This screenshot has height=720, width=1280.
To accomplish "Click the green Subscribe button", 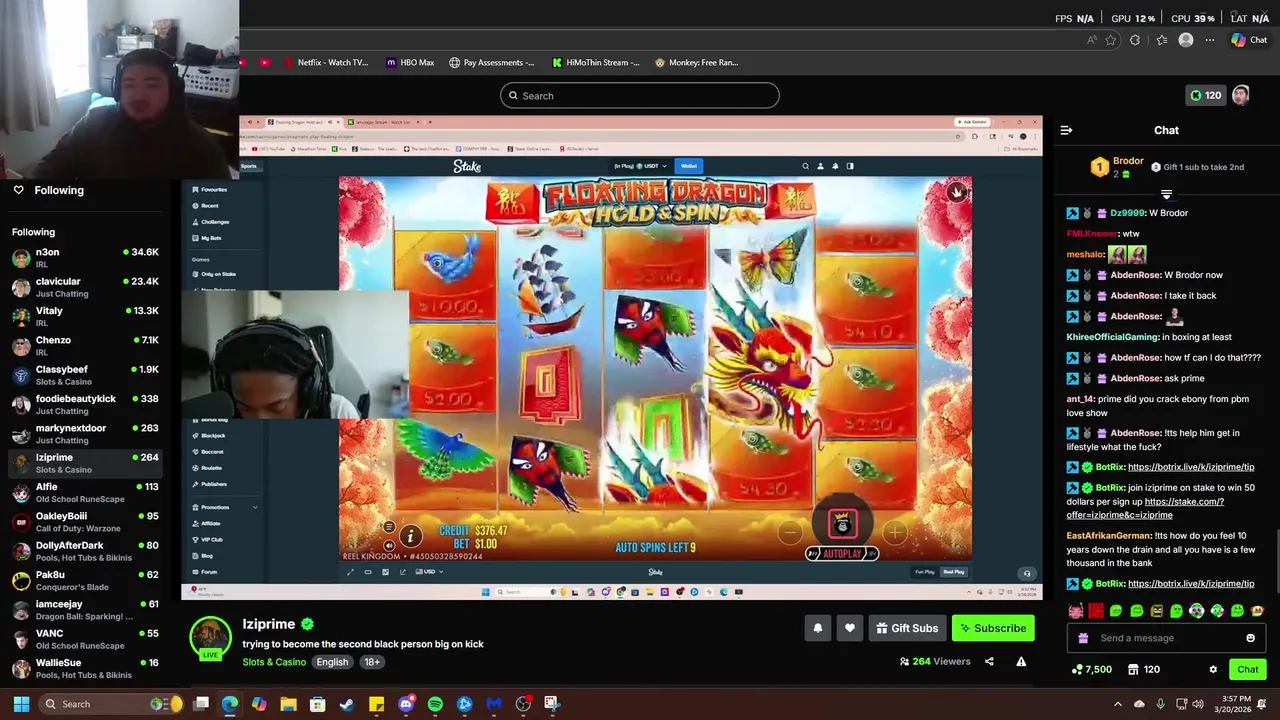I will click(993, 628).
